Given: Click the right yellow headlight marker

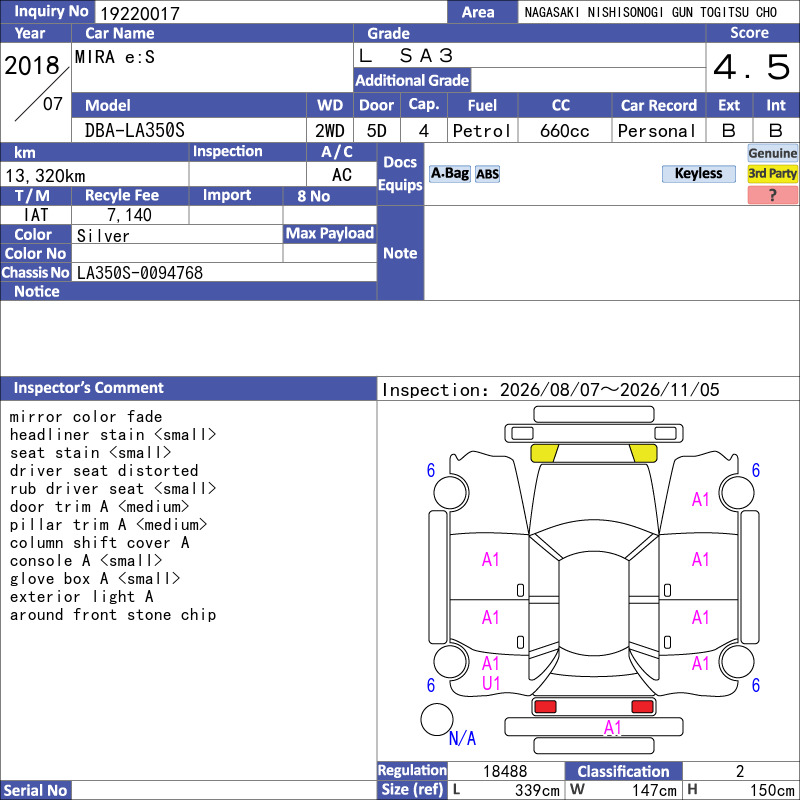Looking at the screenshot, I should 643,453.
